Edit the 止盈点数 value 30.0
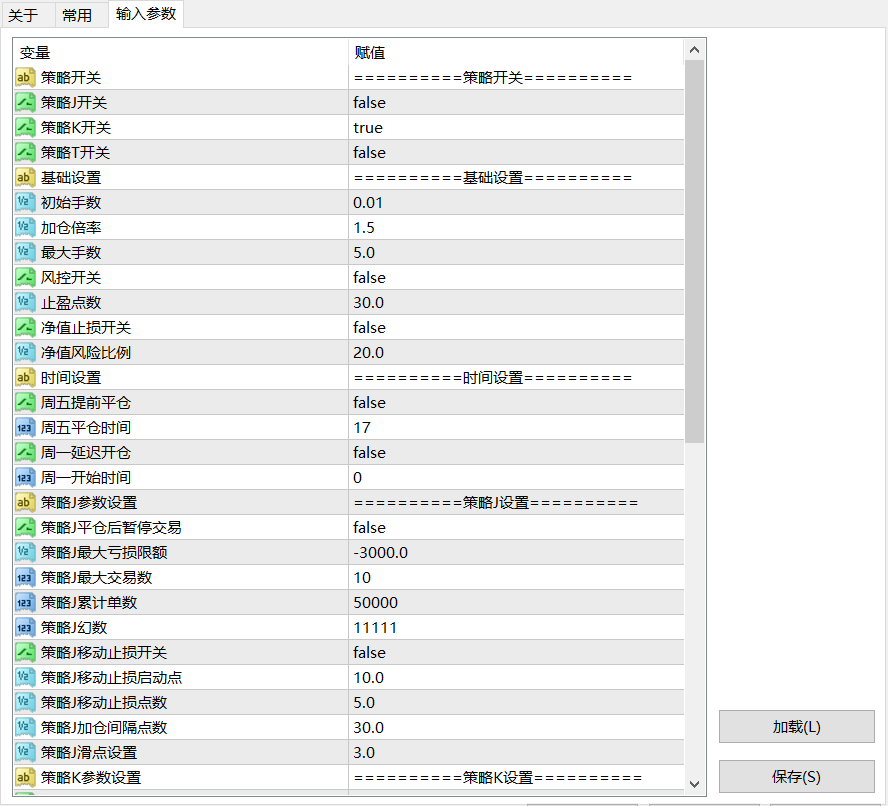Image resolution: width=888 pixels, height=806 pixels. (368, 303)
